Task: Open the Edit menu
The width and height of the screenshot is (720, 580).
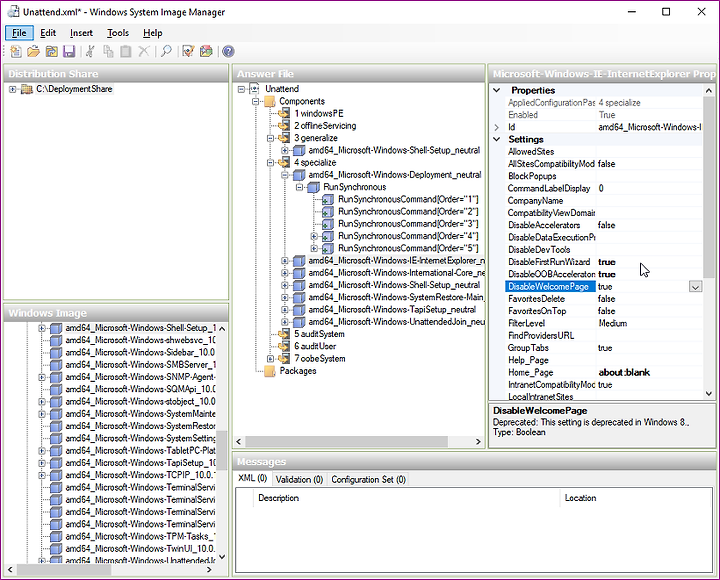Action: [48, 33]
